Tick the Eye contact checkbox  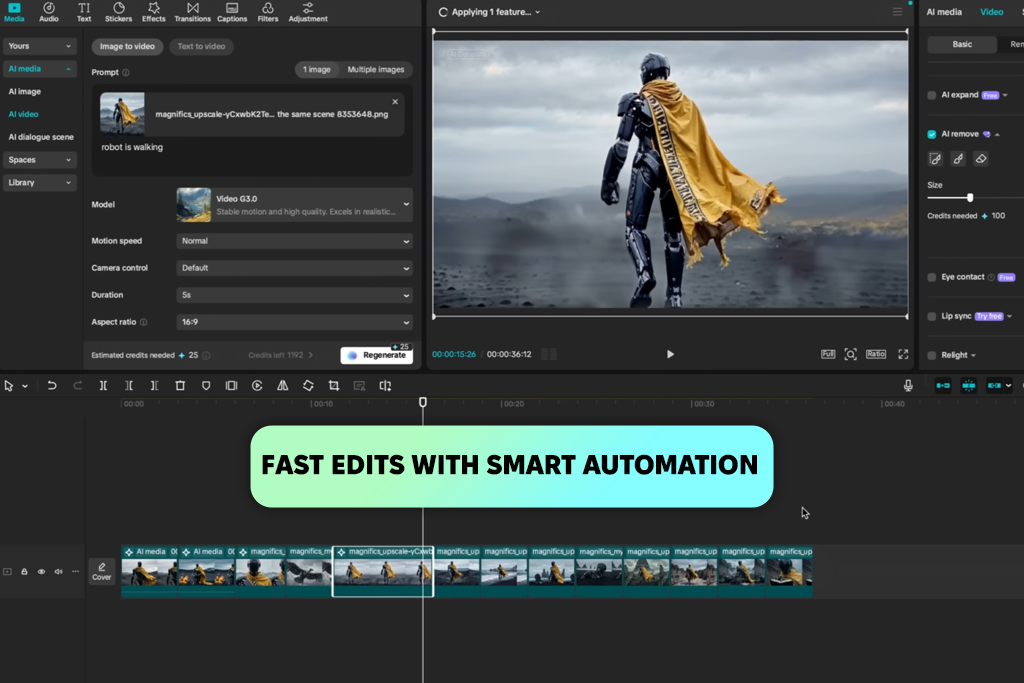tap(932, 277)
